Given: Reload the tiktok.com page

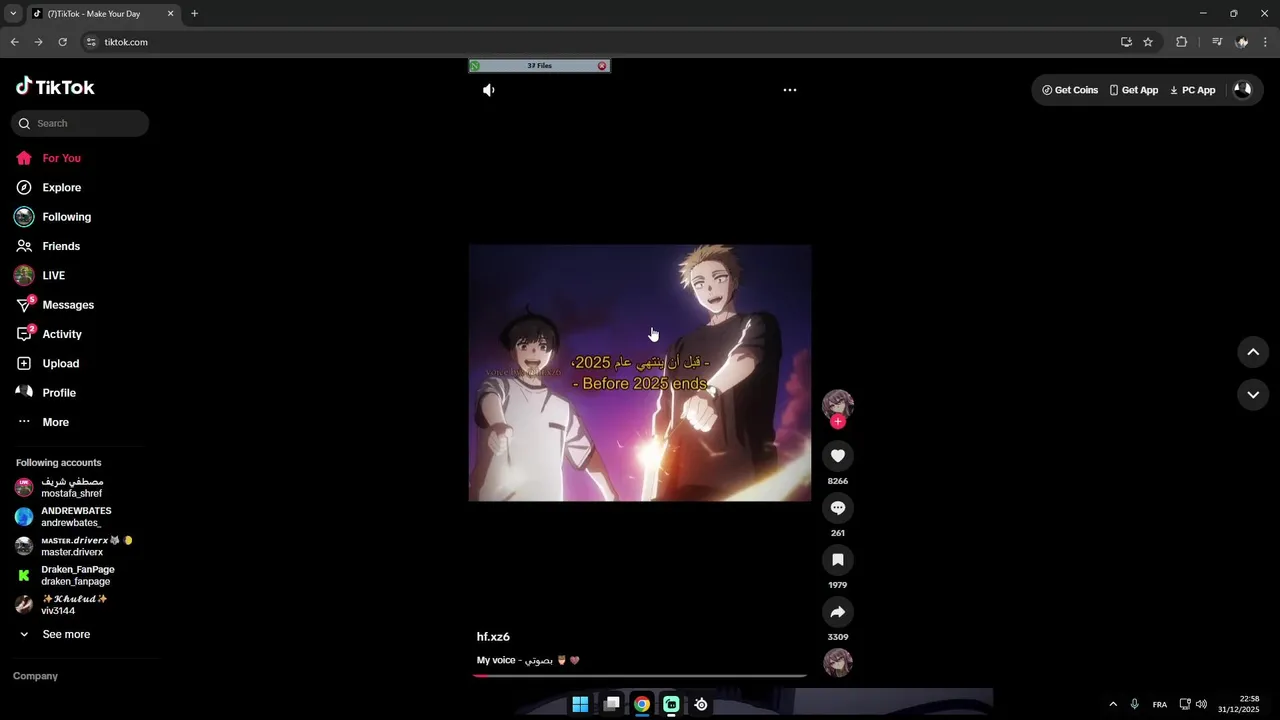Looking at the screenshot, I should tap(62, 42).
